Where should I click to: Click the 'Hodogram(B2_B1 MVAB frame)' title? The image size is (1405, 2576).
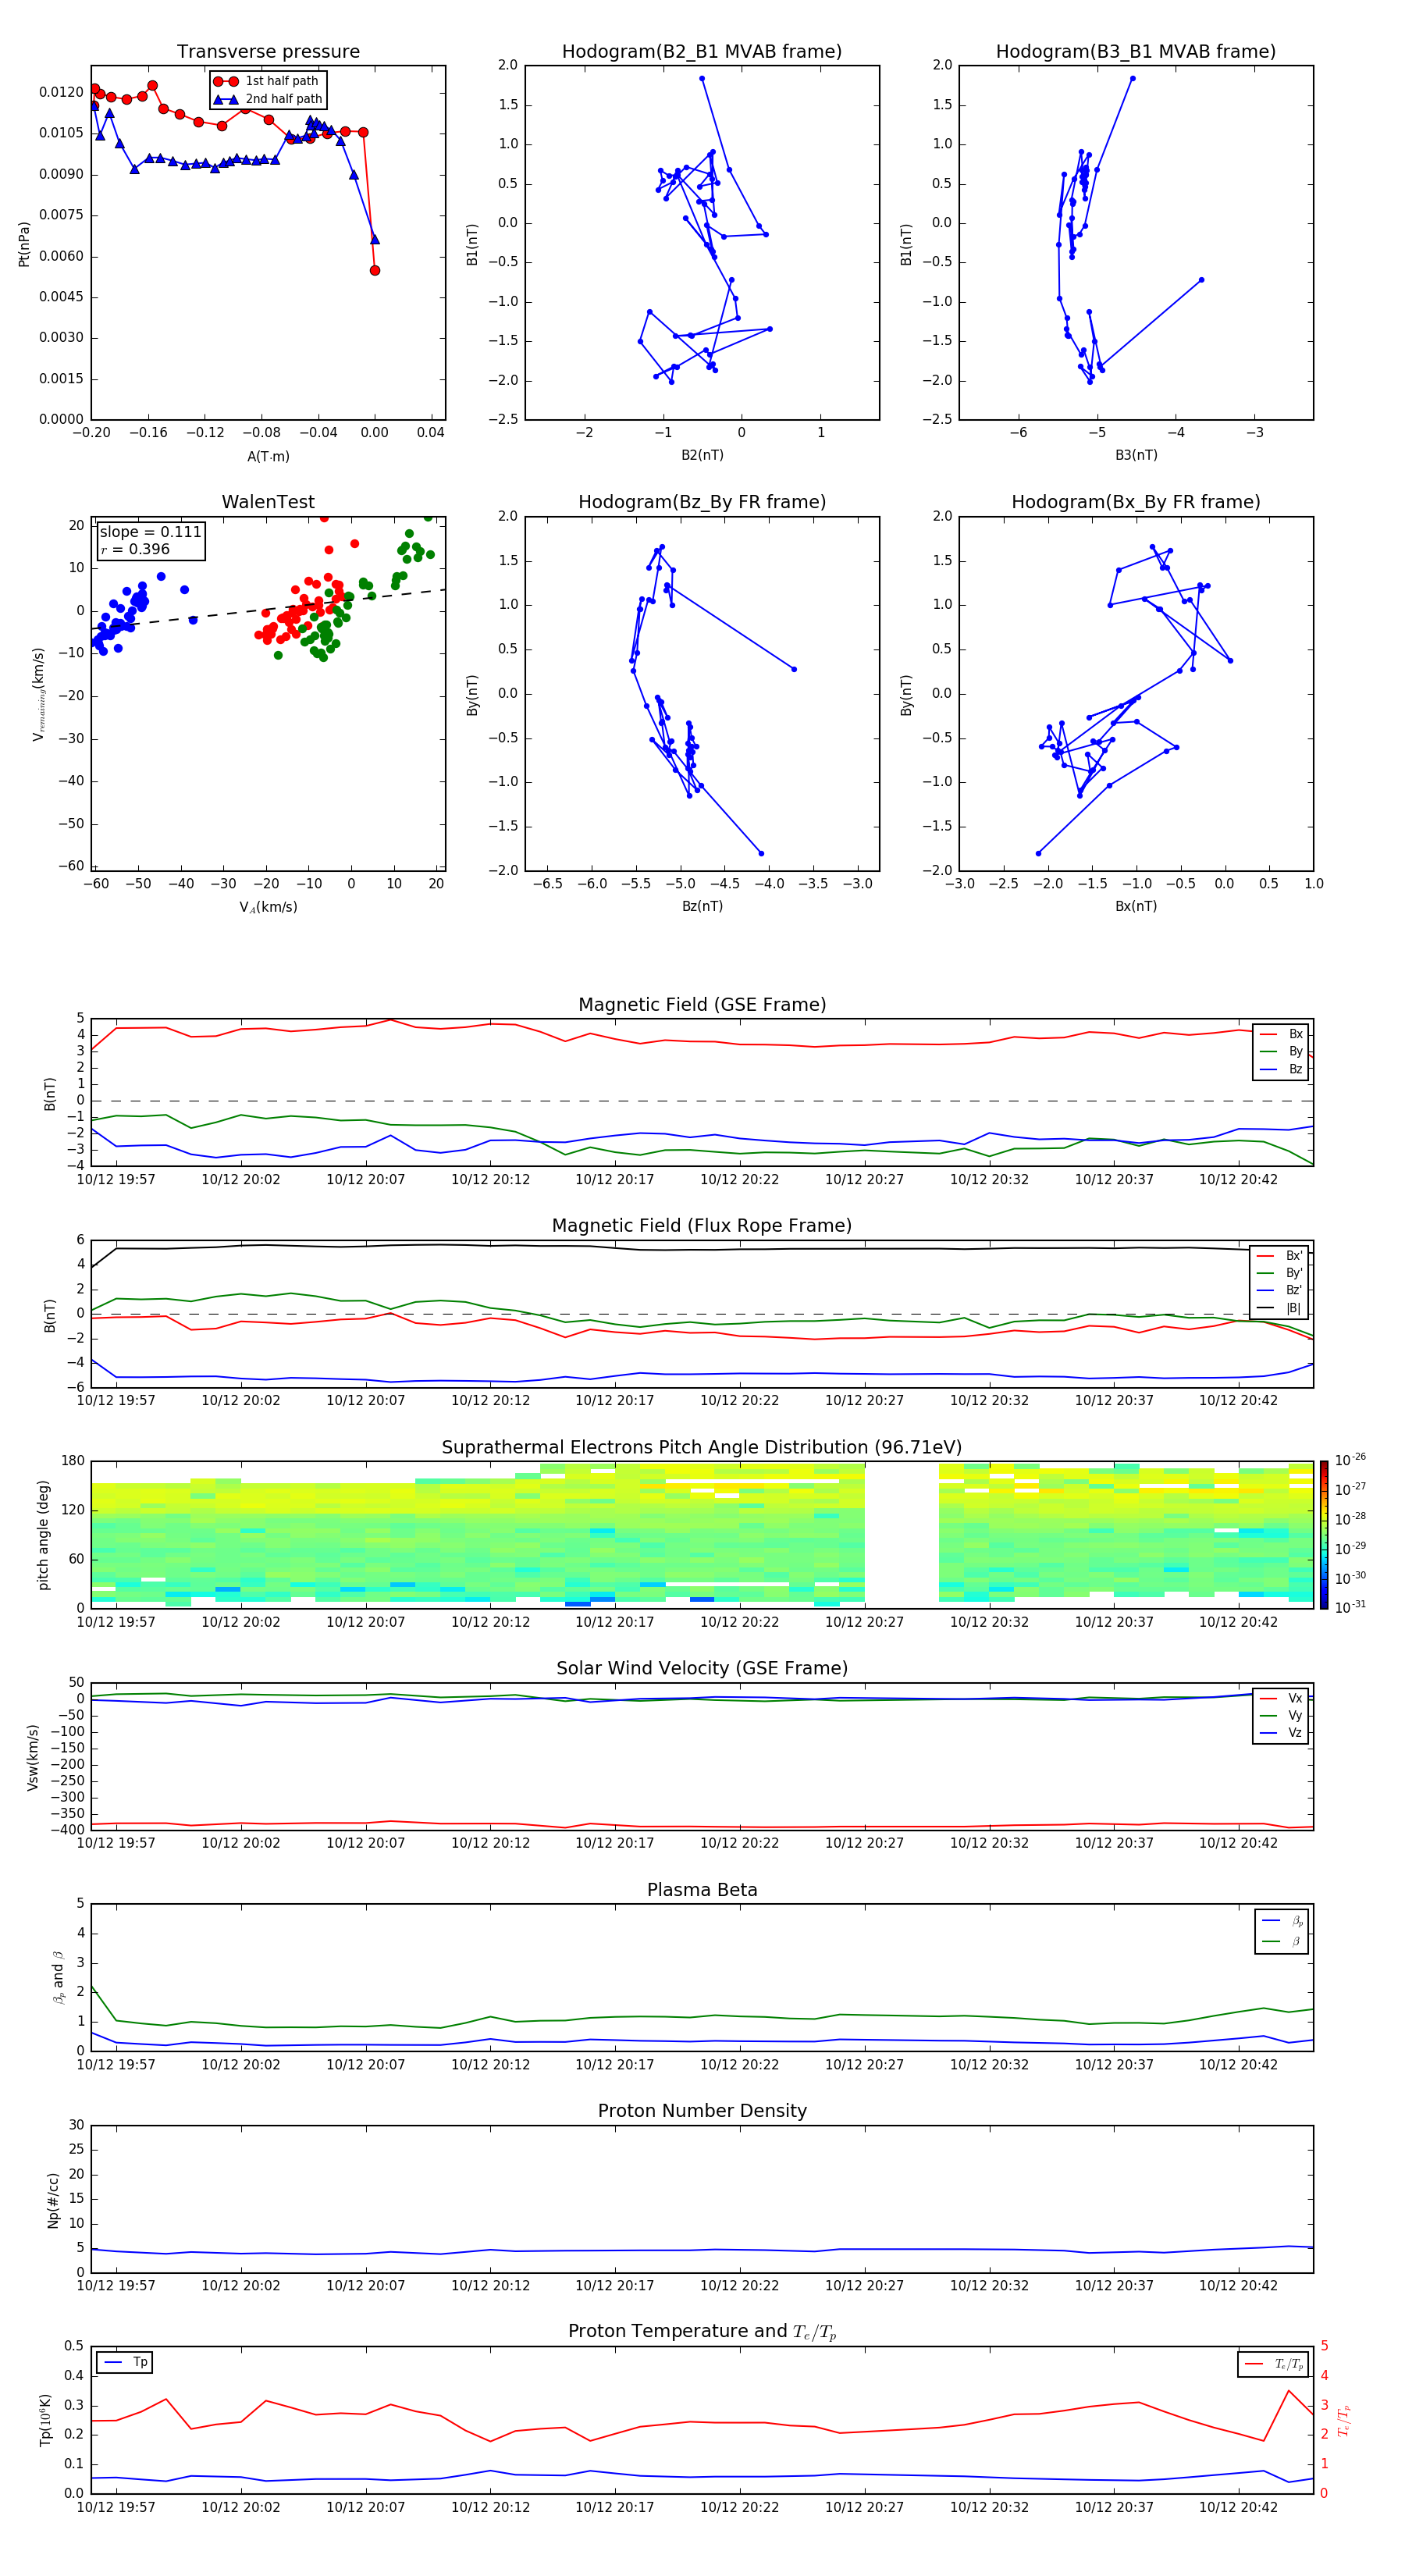tap(702, 52)
